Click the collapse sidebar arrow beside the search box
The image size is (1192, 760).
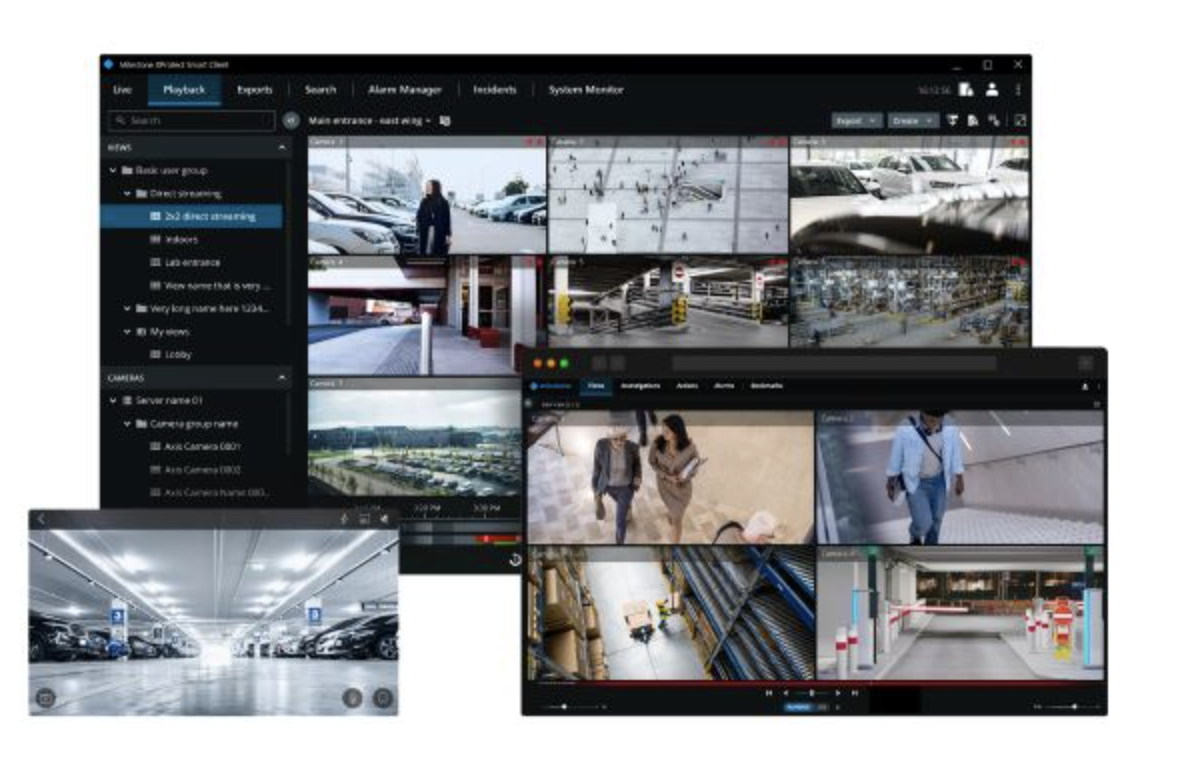tap(290, 120)
